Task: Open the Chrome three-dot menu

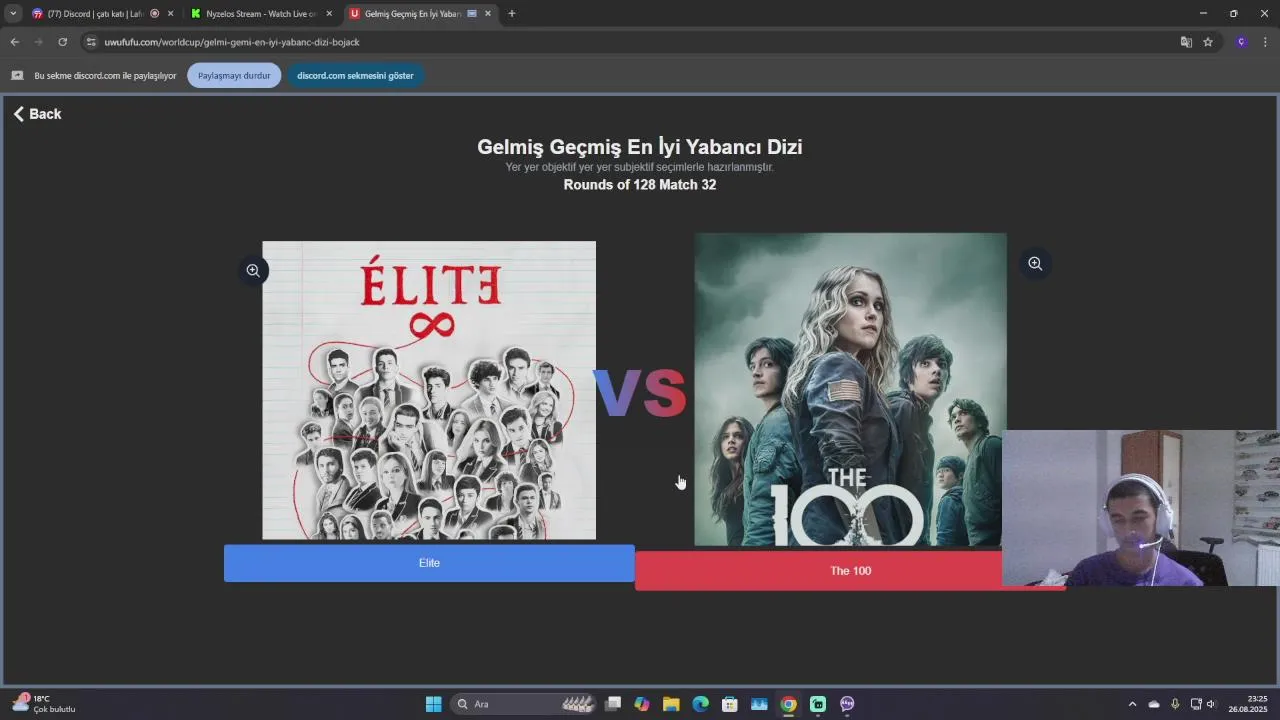Action: 1265,42
